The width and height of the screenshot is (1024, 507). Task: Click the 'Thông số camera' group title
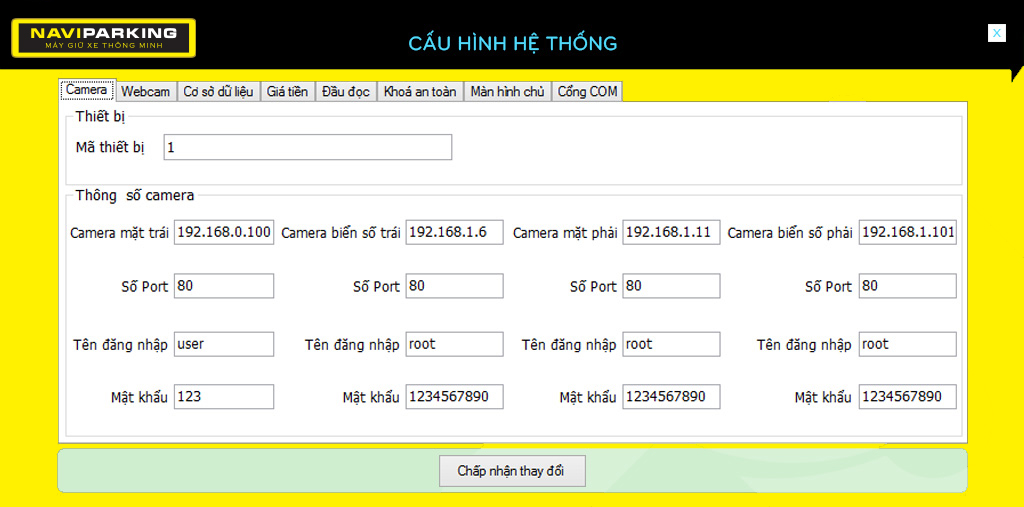135,195
